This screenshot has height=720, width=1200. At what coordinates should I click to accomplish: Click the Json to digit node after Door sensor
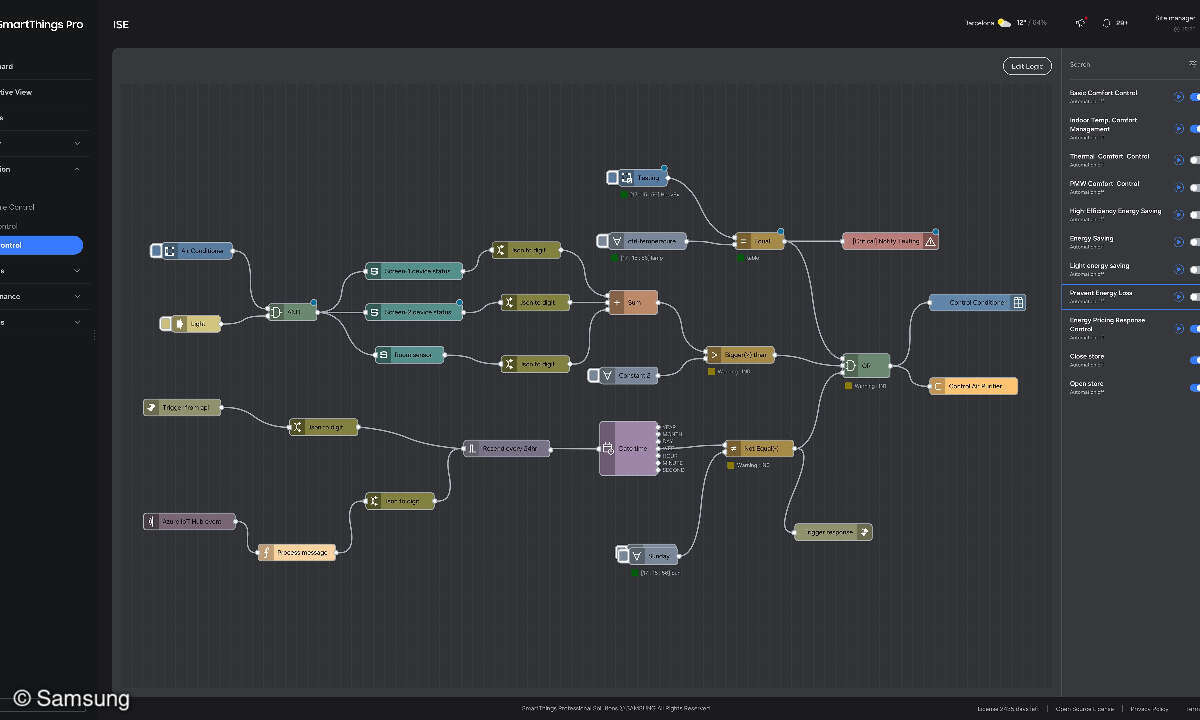click(x=536, y=364)
